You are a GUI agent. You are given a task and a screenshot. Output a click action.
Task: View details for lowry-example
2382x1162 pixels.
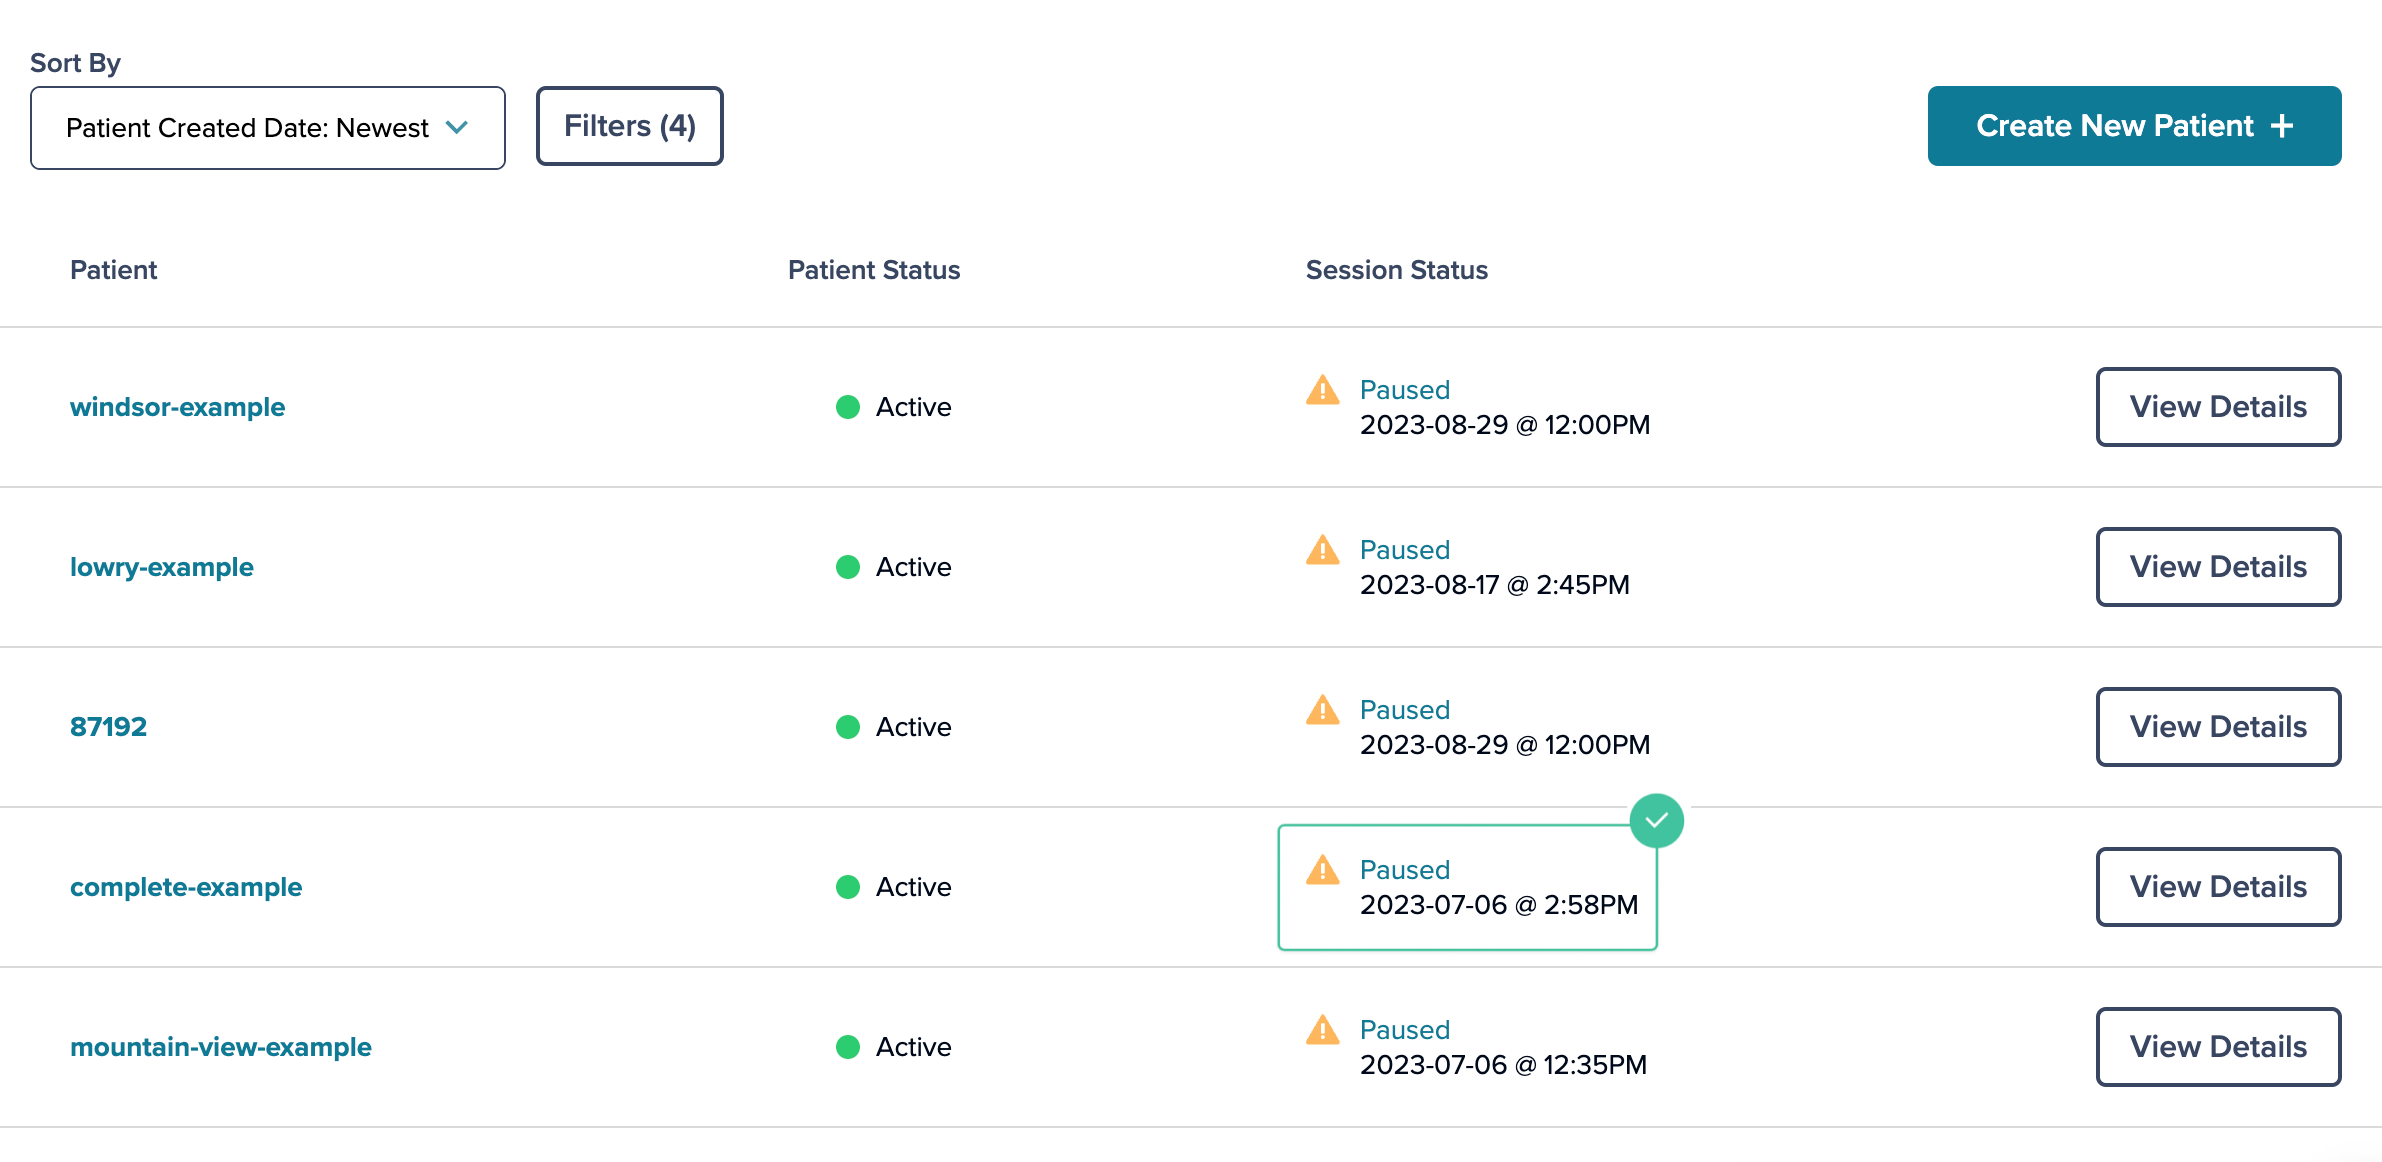(2218, 567)
